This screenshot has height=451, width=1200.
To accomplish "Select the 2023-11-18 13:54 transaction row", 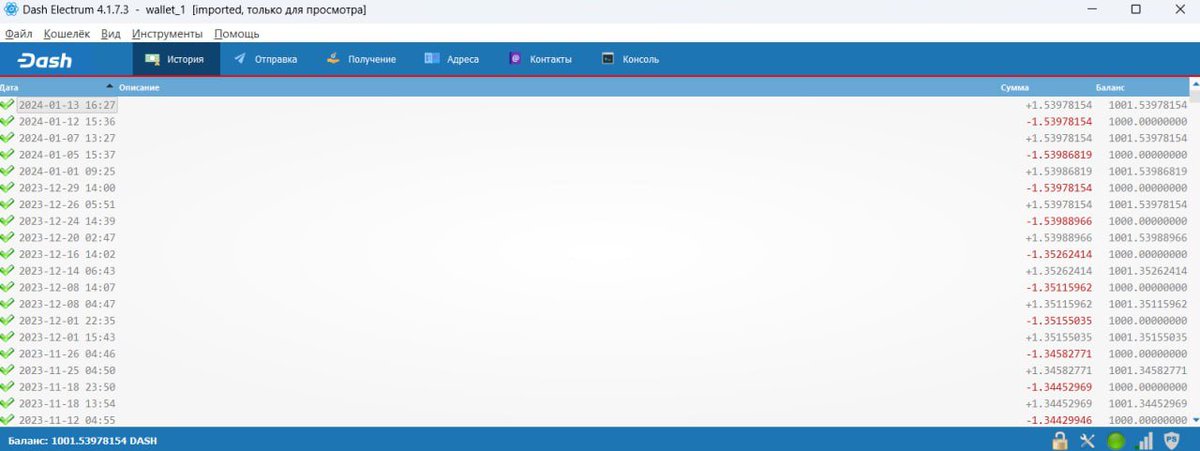I will point(594,403).
